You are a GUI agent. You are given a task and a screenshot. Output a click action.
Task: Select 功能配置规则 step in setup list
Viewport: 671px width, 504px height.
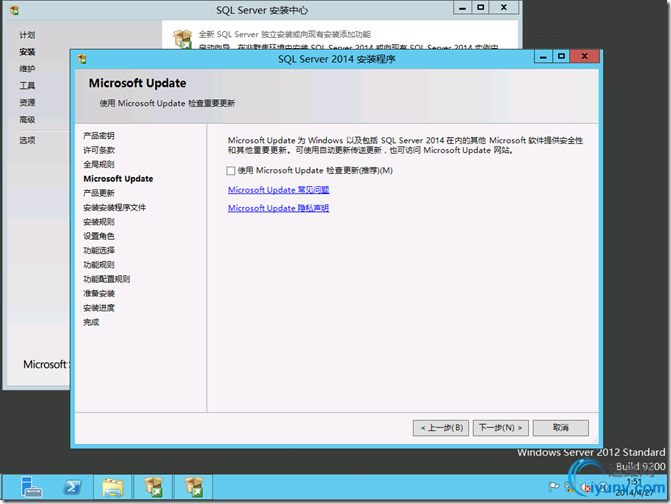[107, 279]
